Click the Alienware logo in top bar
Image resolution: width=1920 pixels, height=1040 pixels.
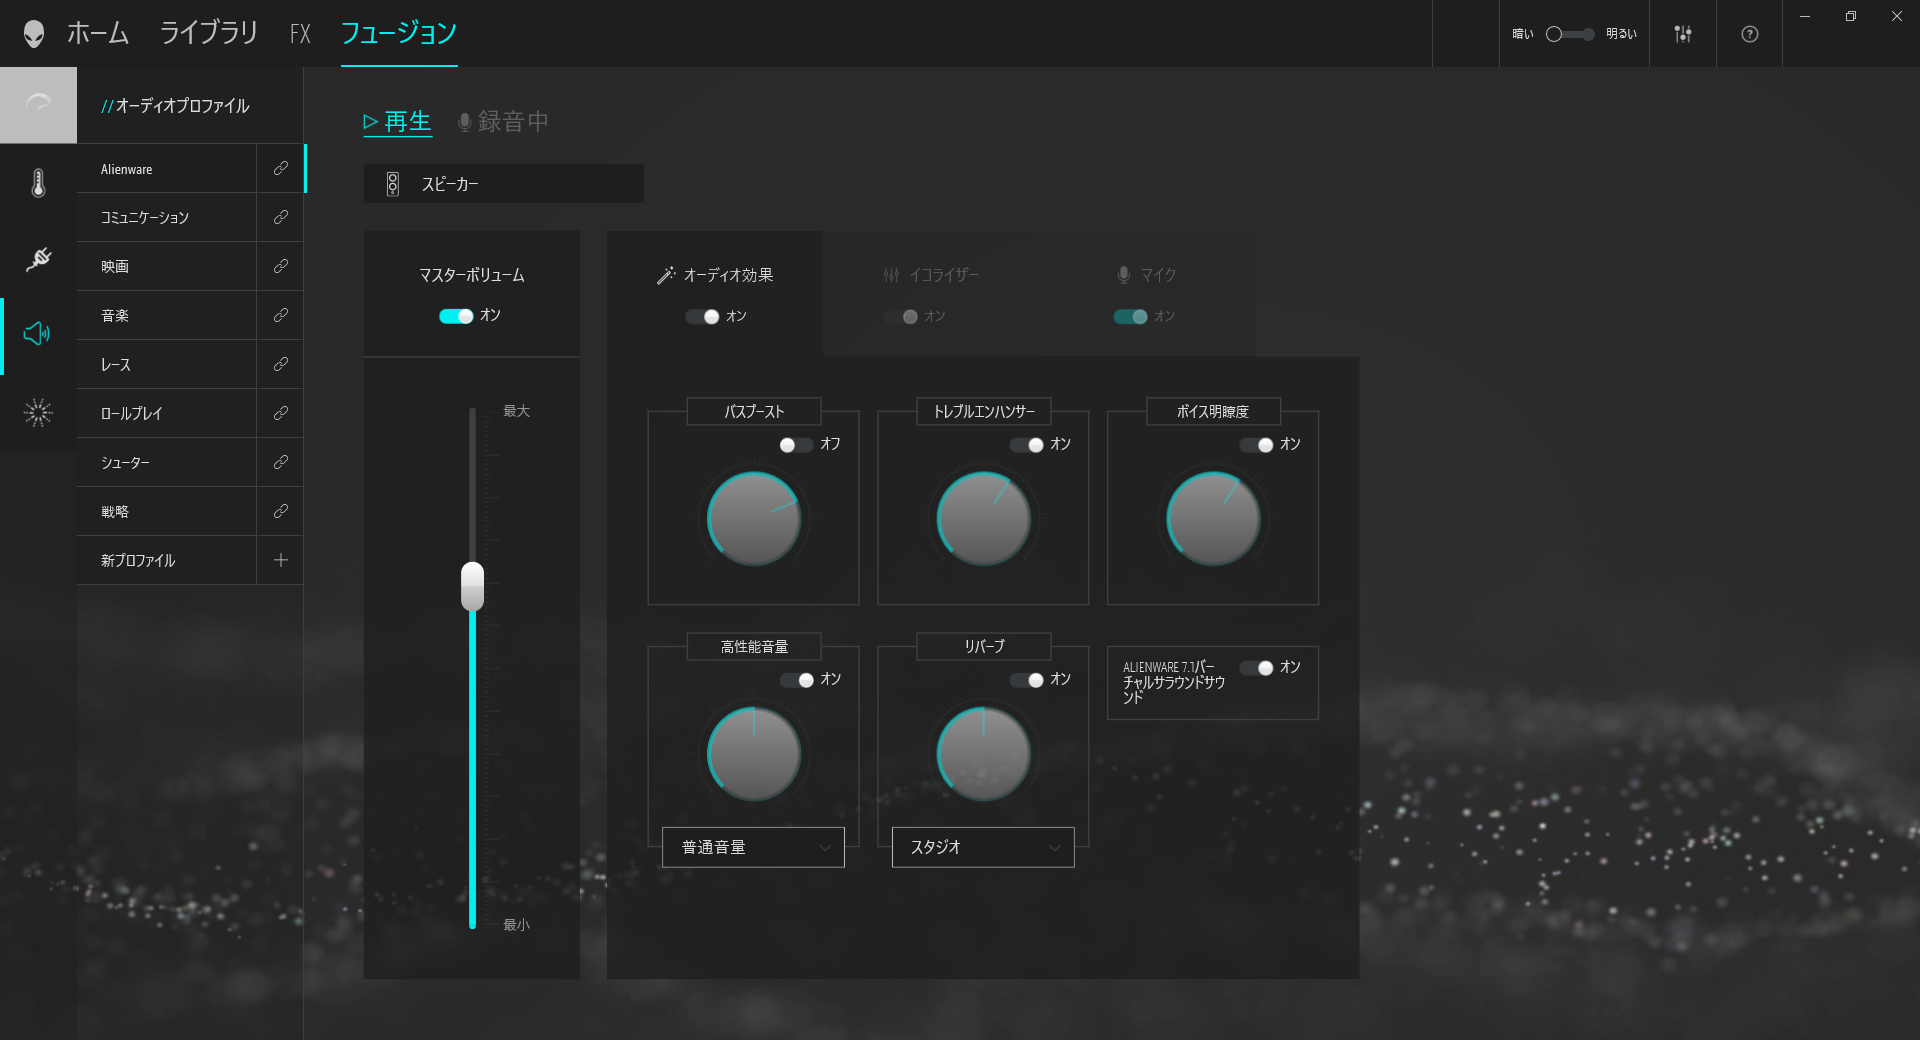[36, 31]
